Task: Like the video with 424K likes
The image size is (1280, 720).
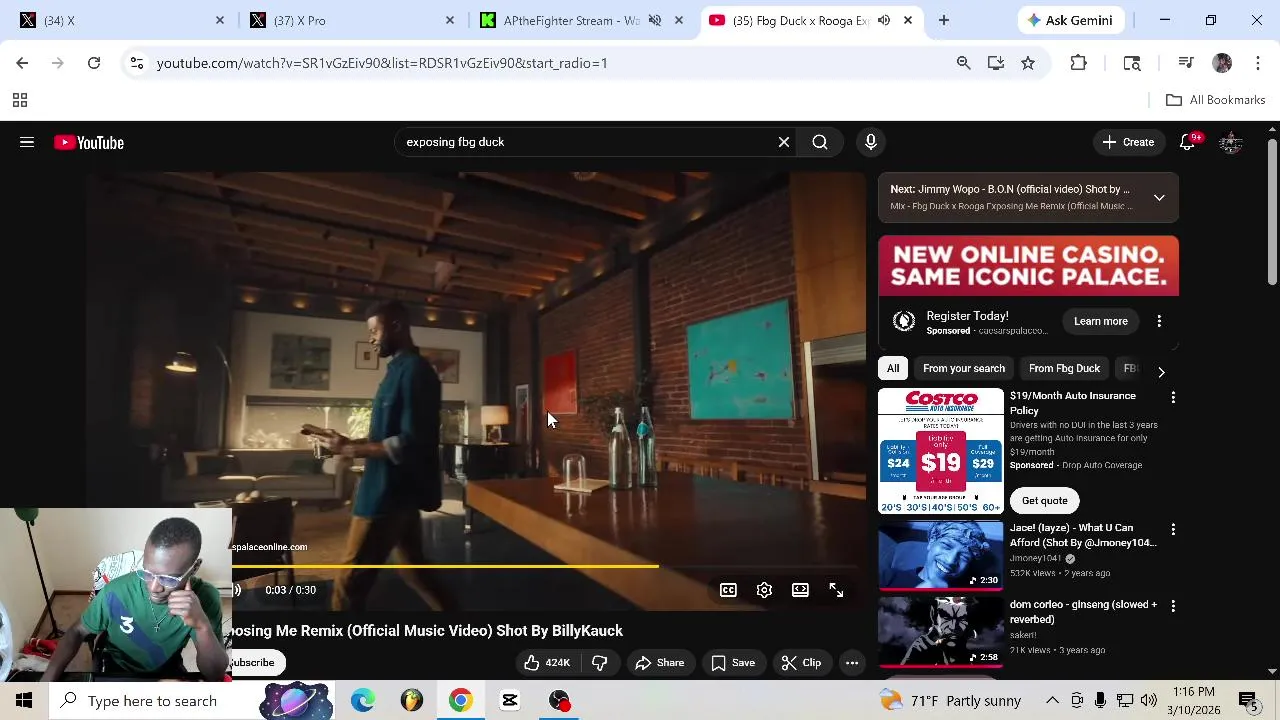Action: 546,663
